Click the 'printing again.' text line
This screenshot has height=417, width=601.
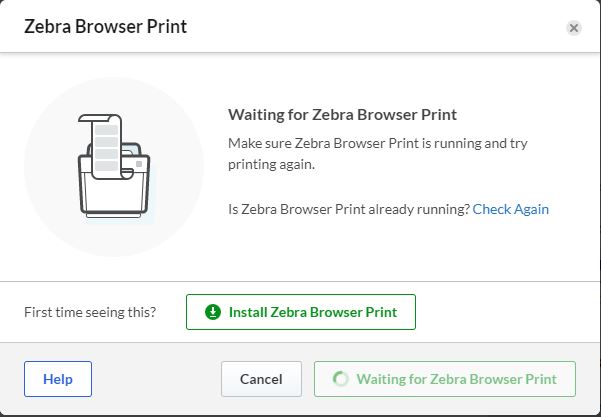tap(272, 164)
